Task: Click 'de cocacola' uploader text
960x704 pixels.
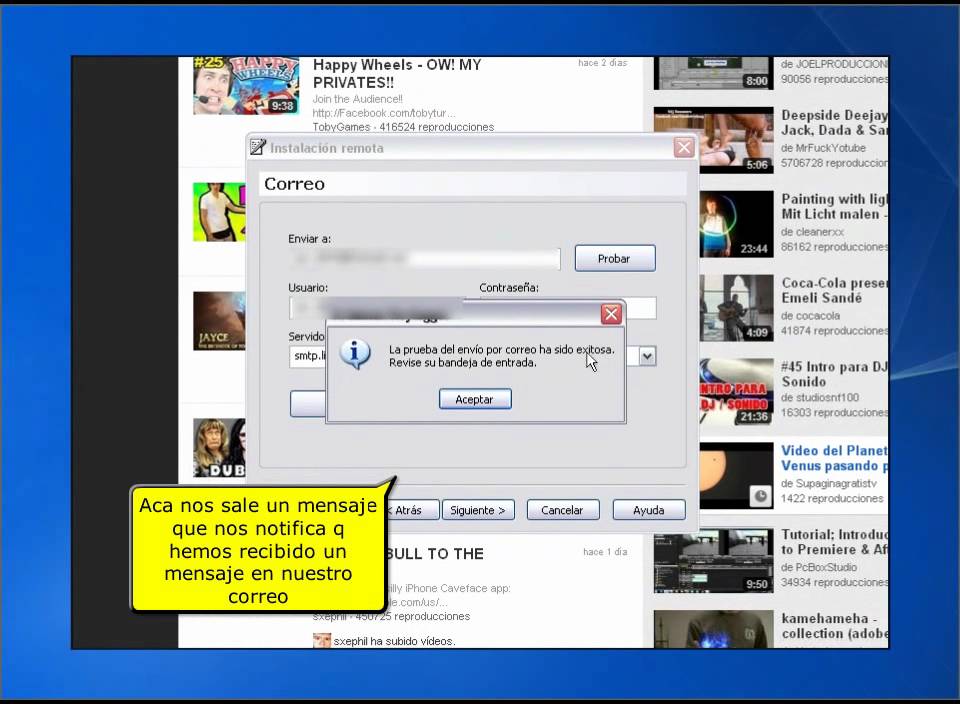Action: point(811,316)
